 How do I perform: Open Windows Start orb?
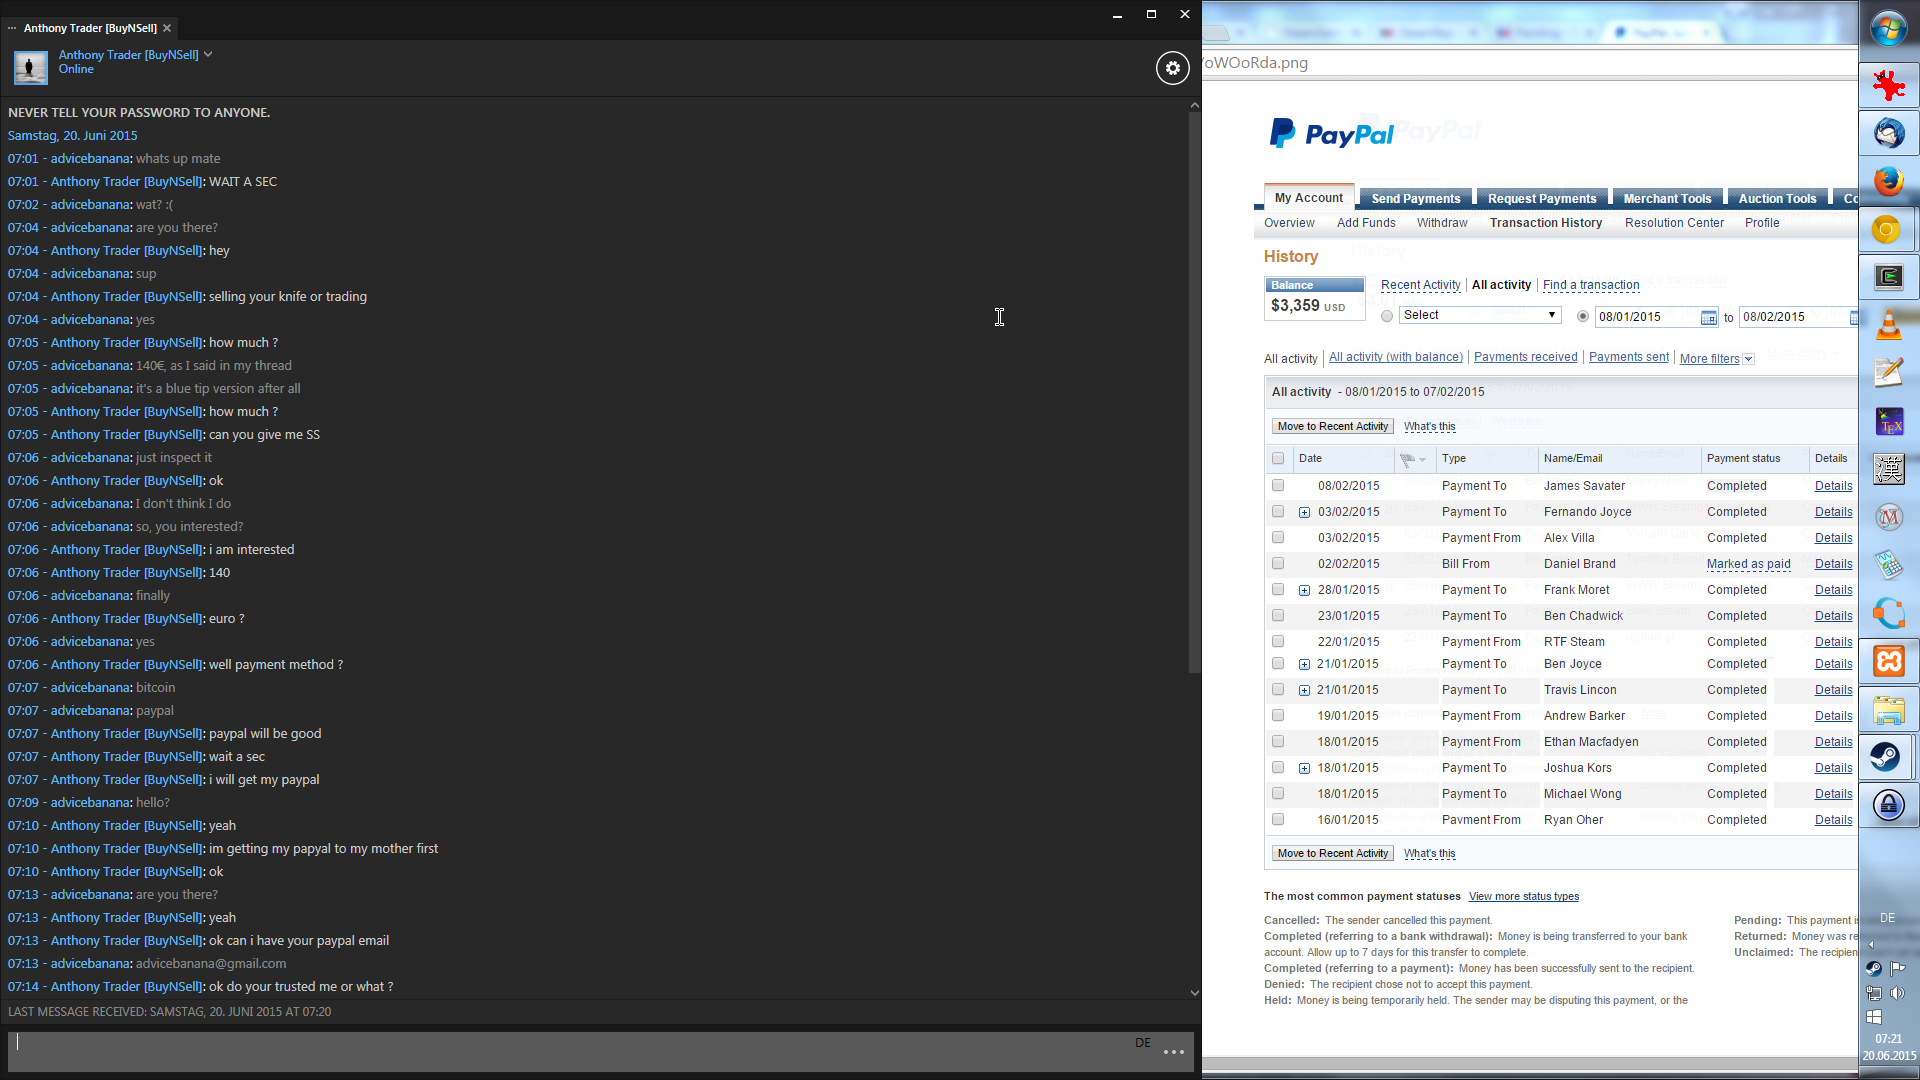click(1888, 29)
